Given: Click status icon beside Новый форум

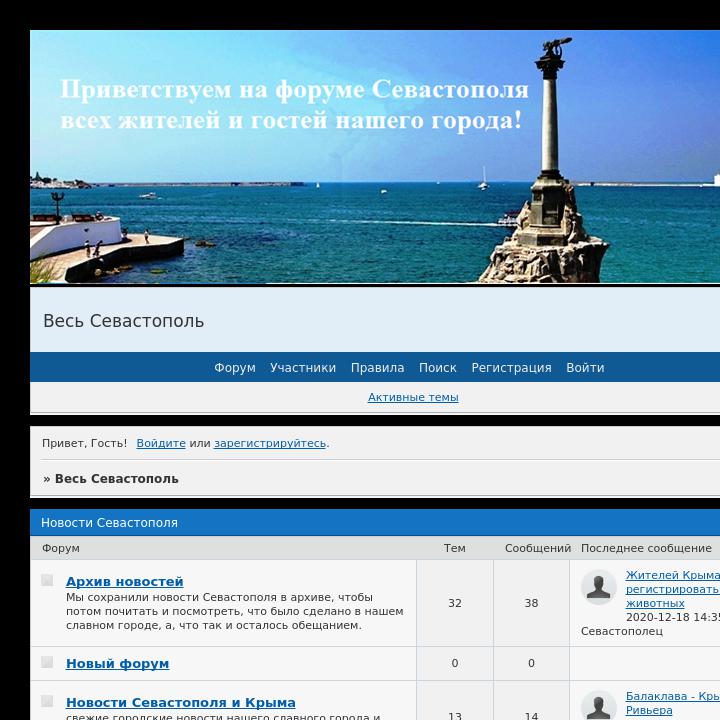Looking at the screenshot, I should click(47, 662).
